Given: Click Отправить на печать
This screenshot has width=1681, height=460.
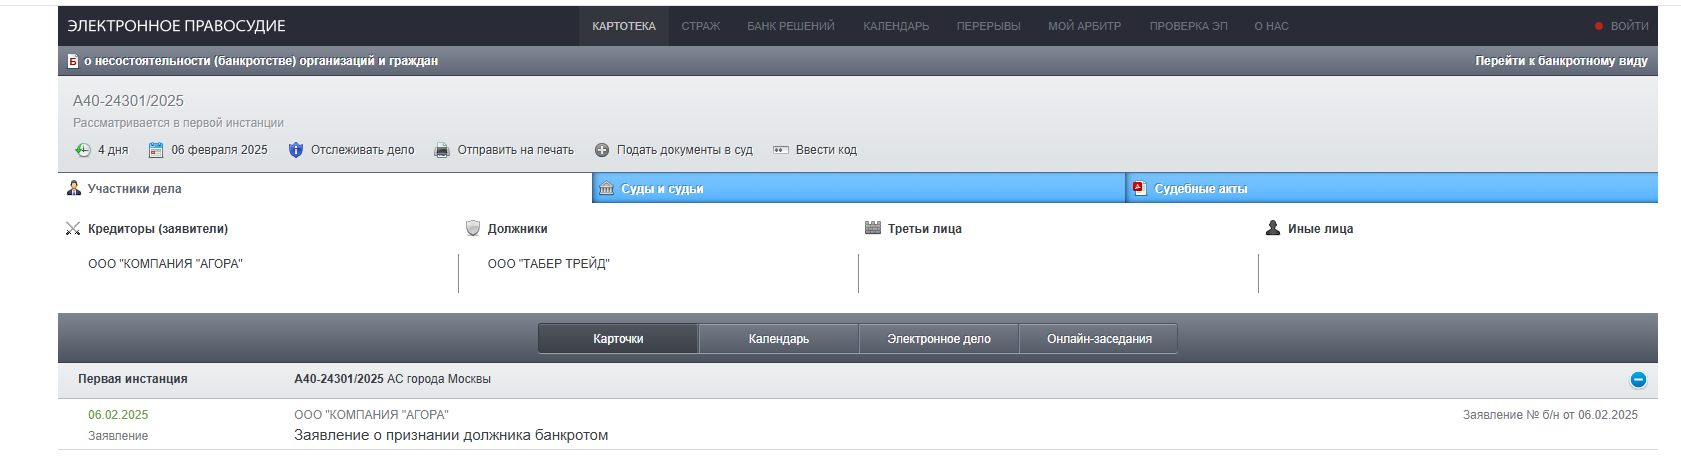Looking at the screenshot, I should click(x=516, y=150).
